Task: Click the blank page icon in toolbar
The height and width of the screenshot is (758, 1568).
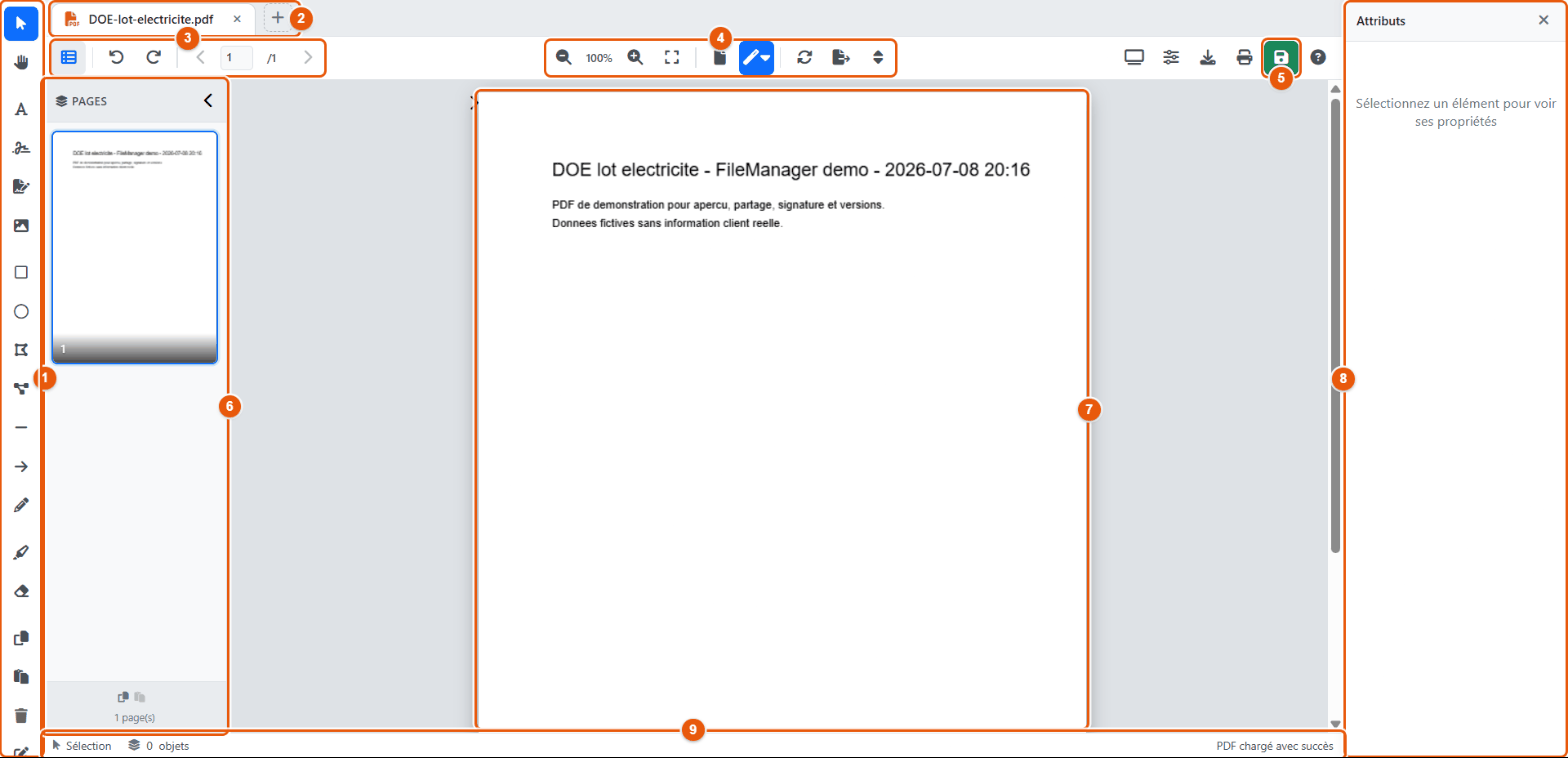Action: [719, 58]
